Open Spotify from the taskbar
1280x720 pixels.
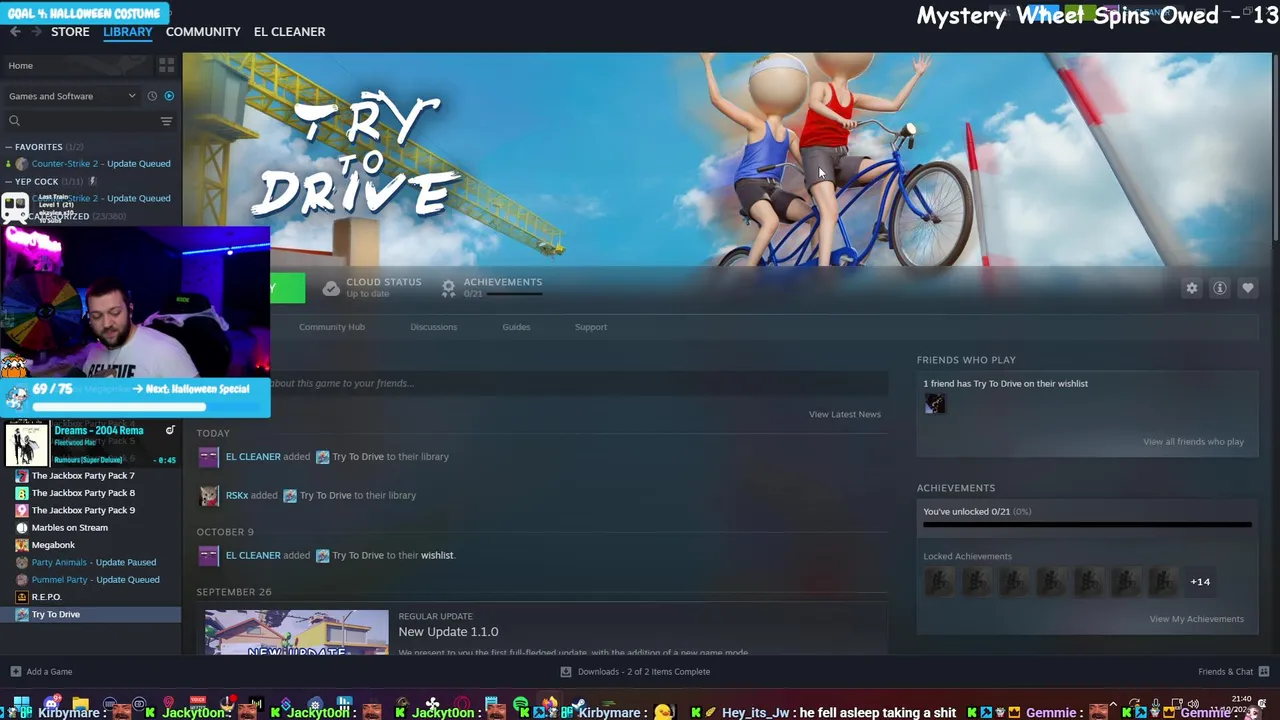[x=520, y=705]
